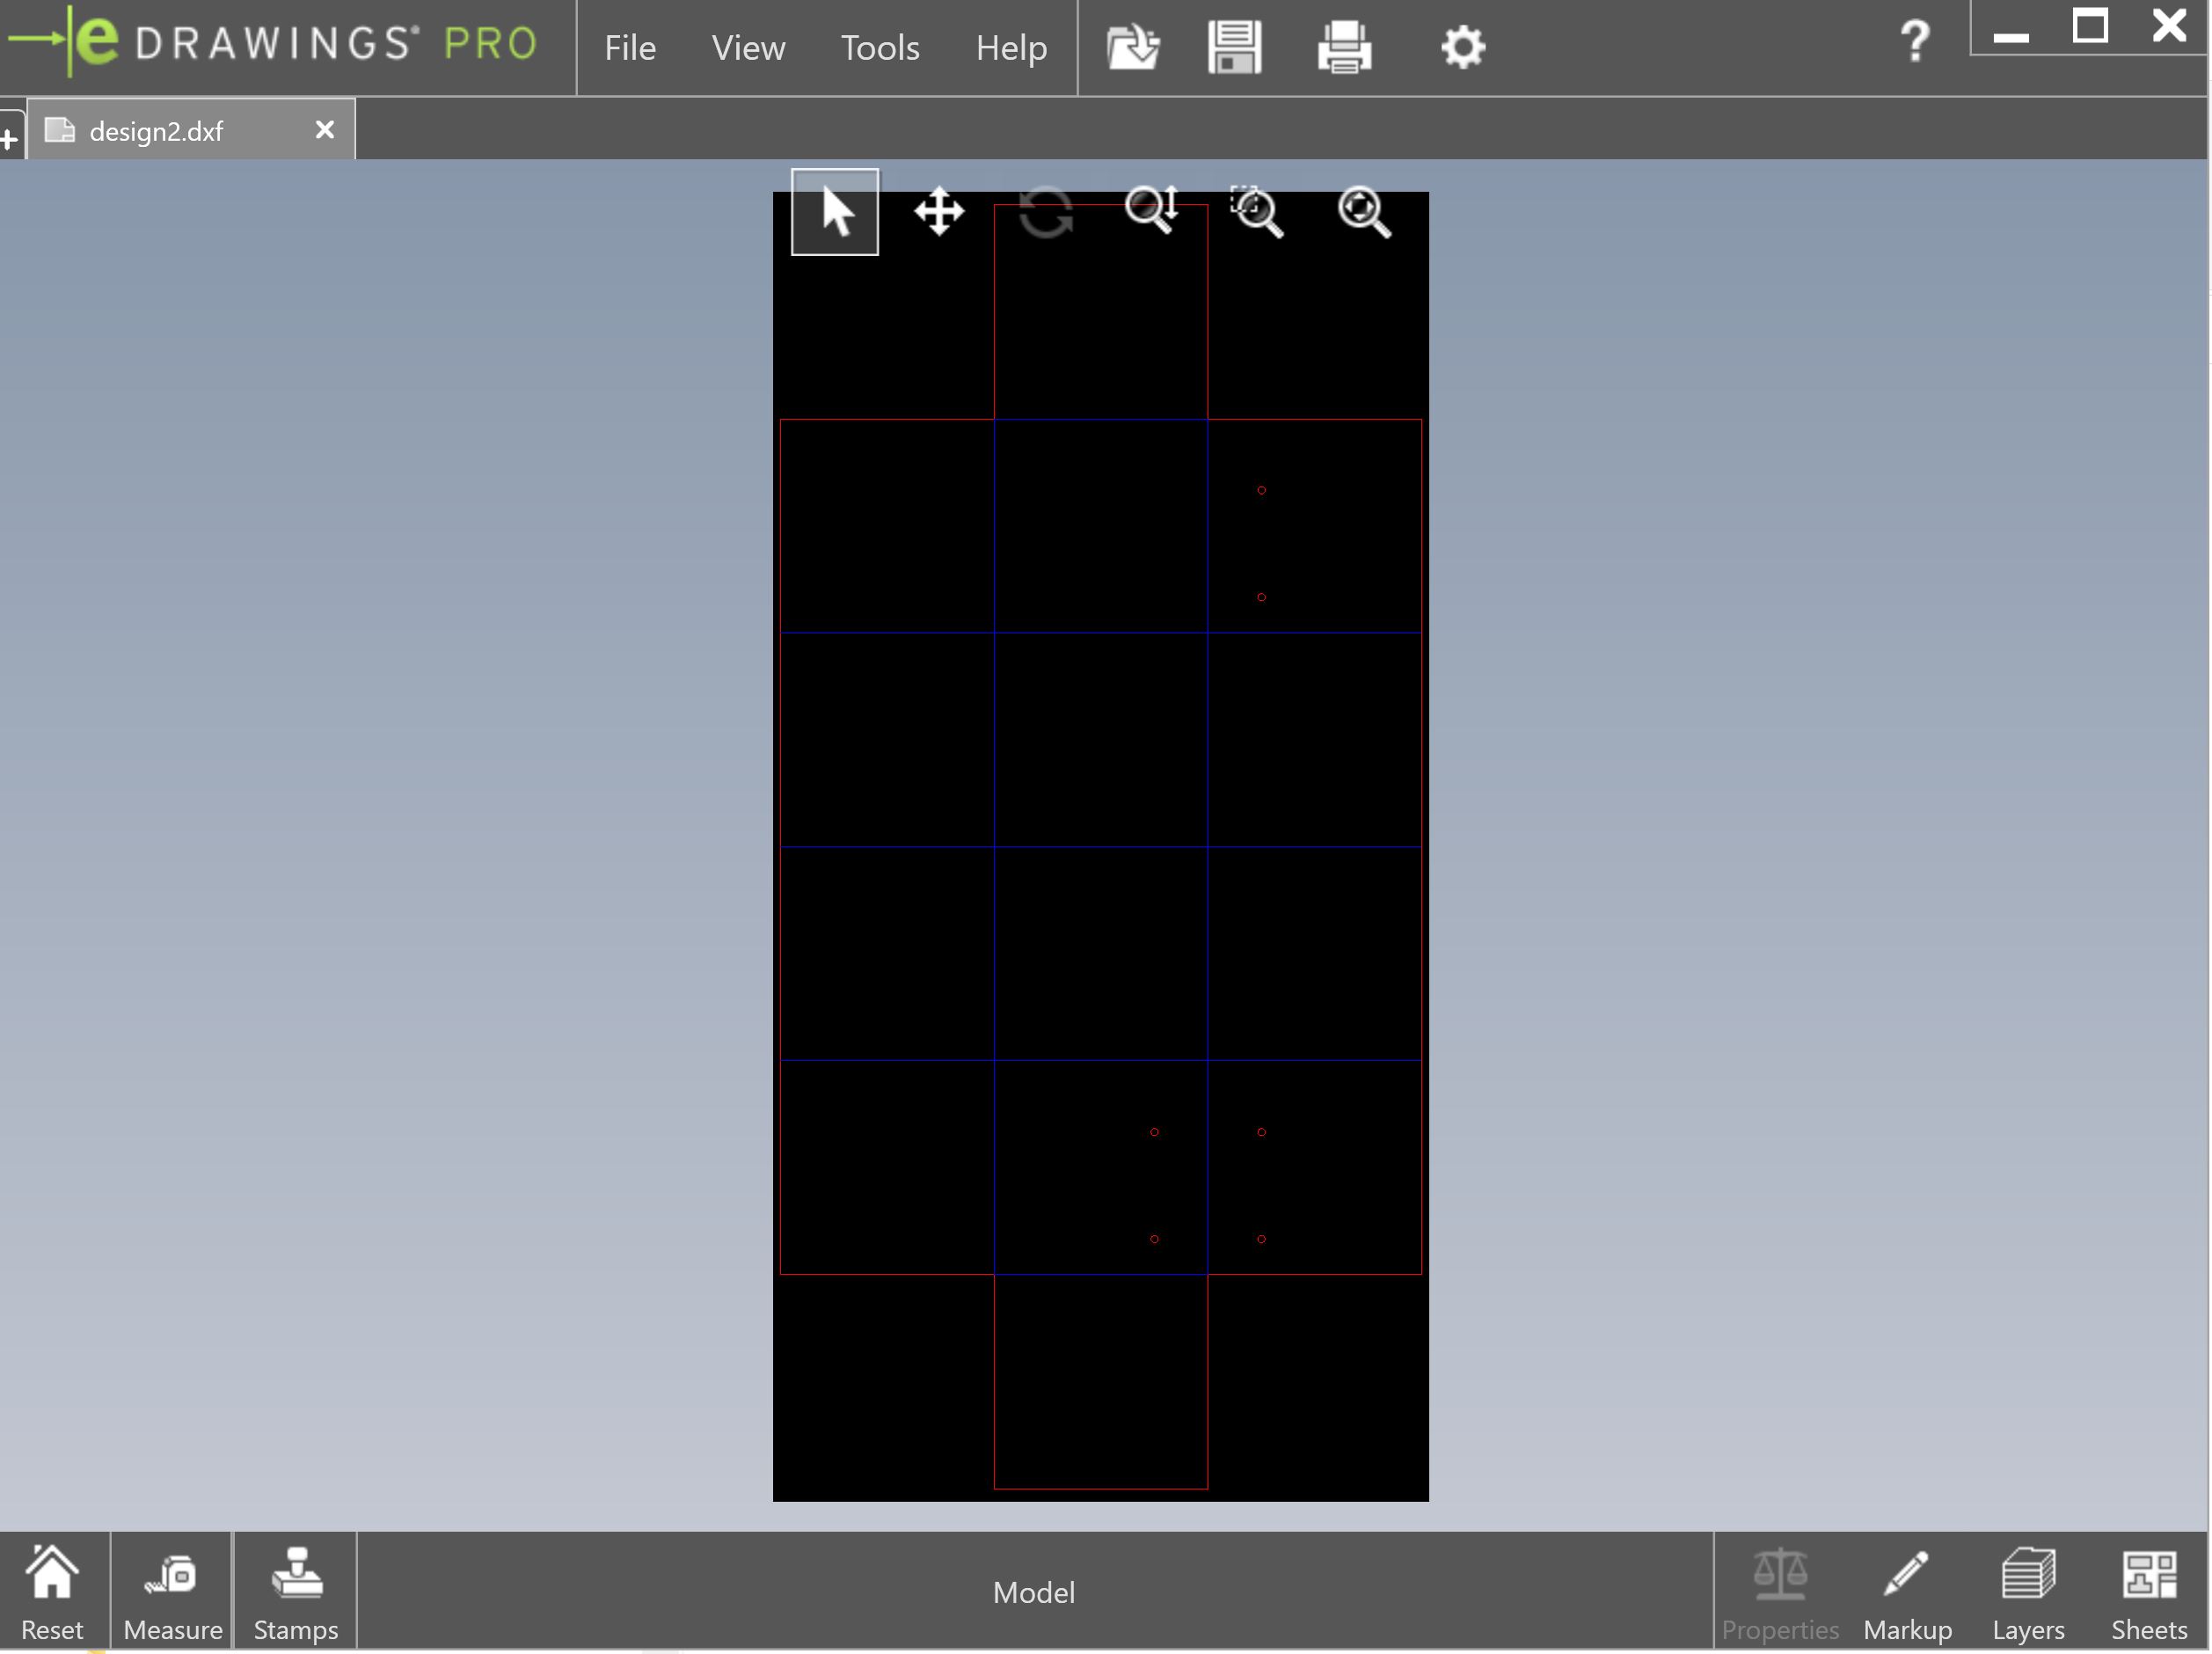The width and height of the screenshot is (2212, 1654).
Task: Reset the view with Reset button
Action: coord(52,1592)
